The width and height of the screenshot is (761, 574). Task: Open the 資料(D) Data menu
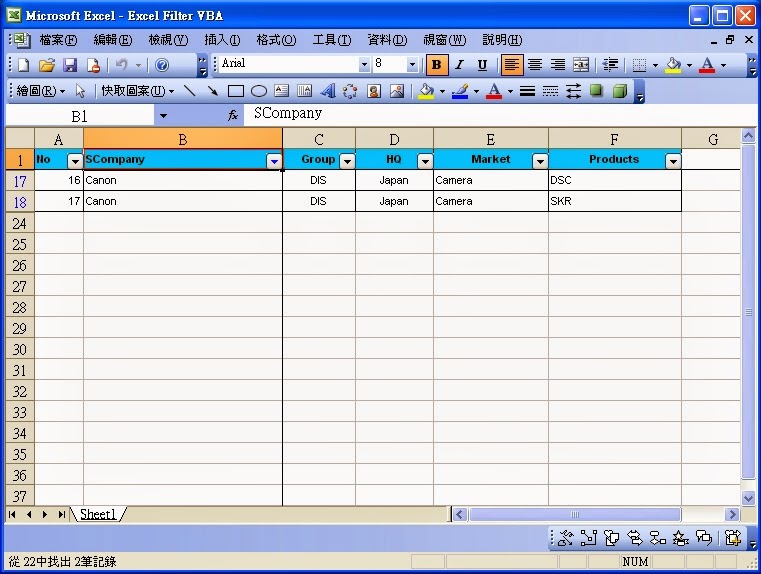click(387, 40)
